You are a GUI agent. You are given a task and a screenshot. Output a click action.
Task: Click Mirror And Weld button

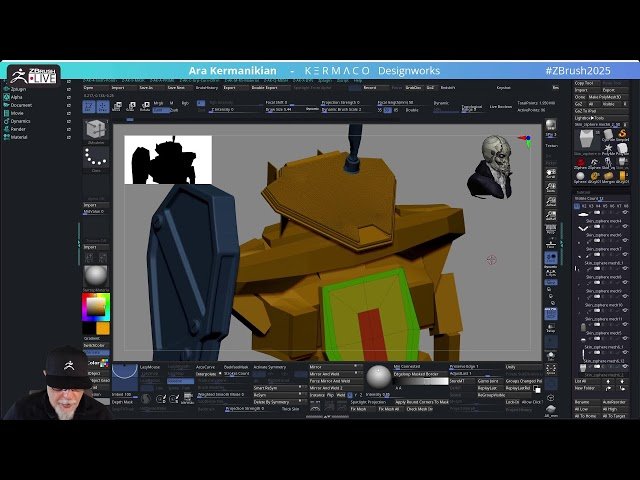[x=336, y=374]
